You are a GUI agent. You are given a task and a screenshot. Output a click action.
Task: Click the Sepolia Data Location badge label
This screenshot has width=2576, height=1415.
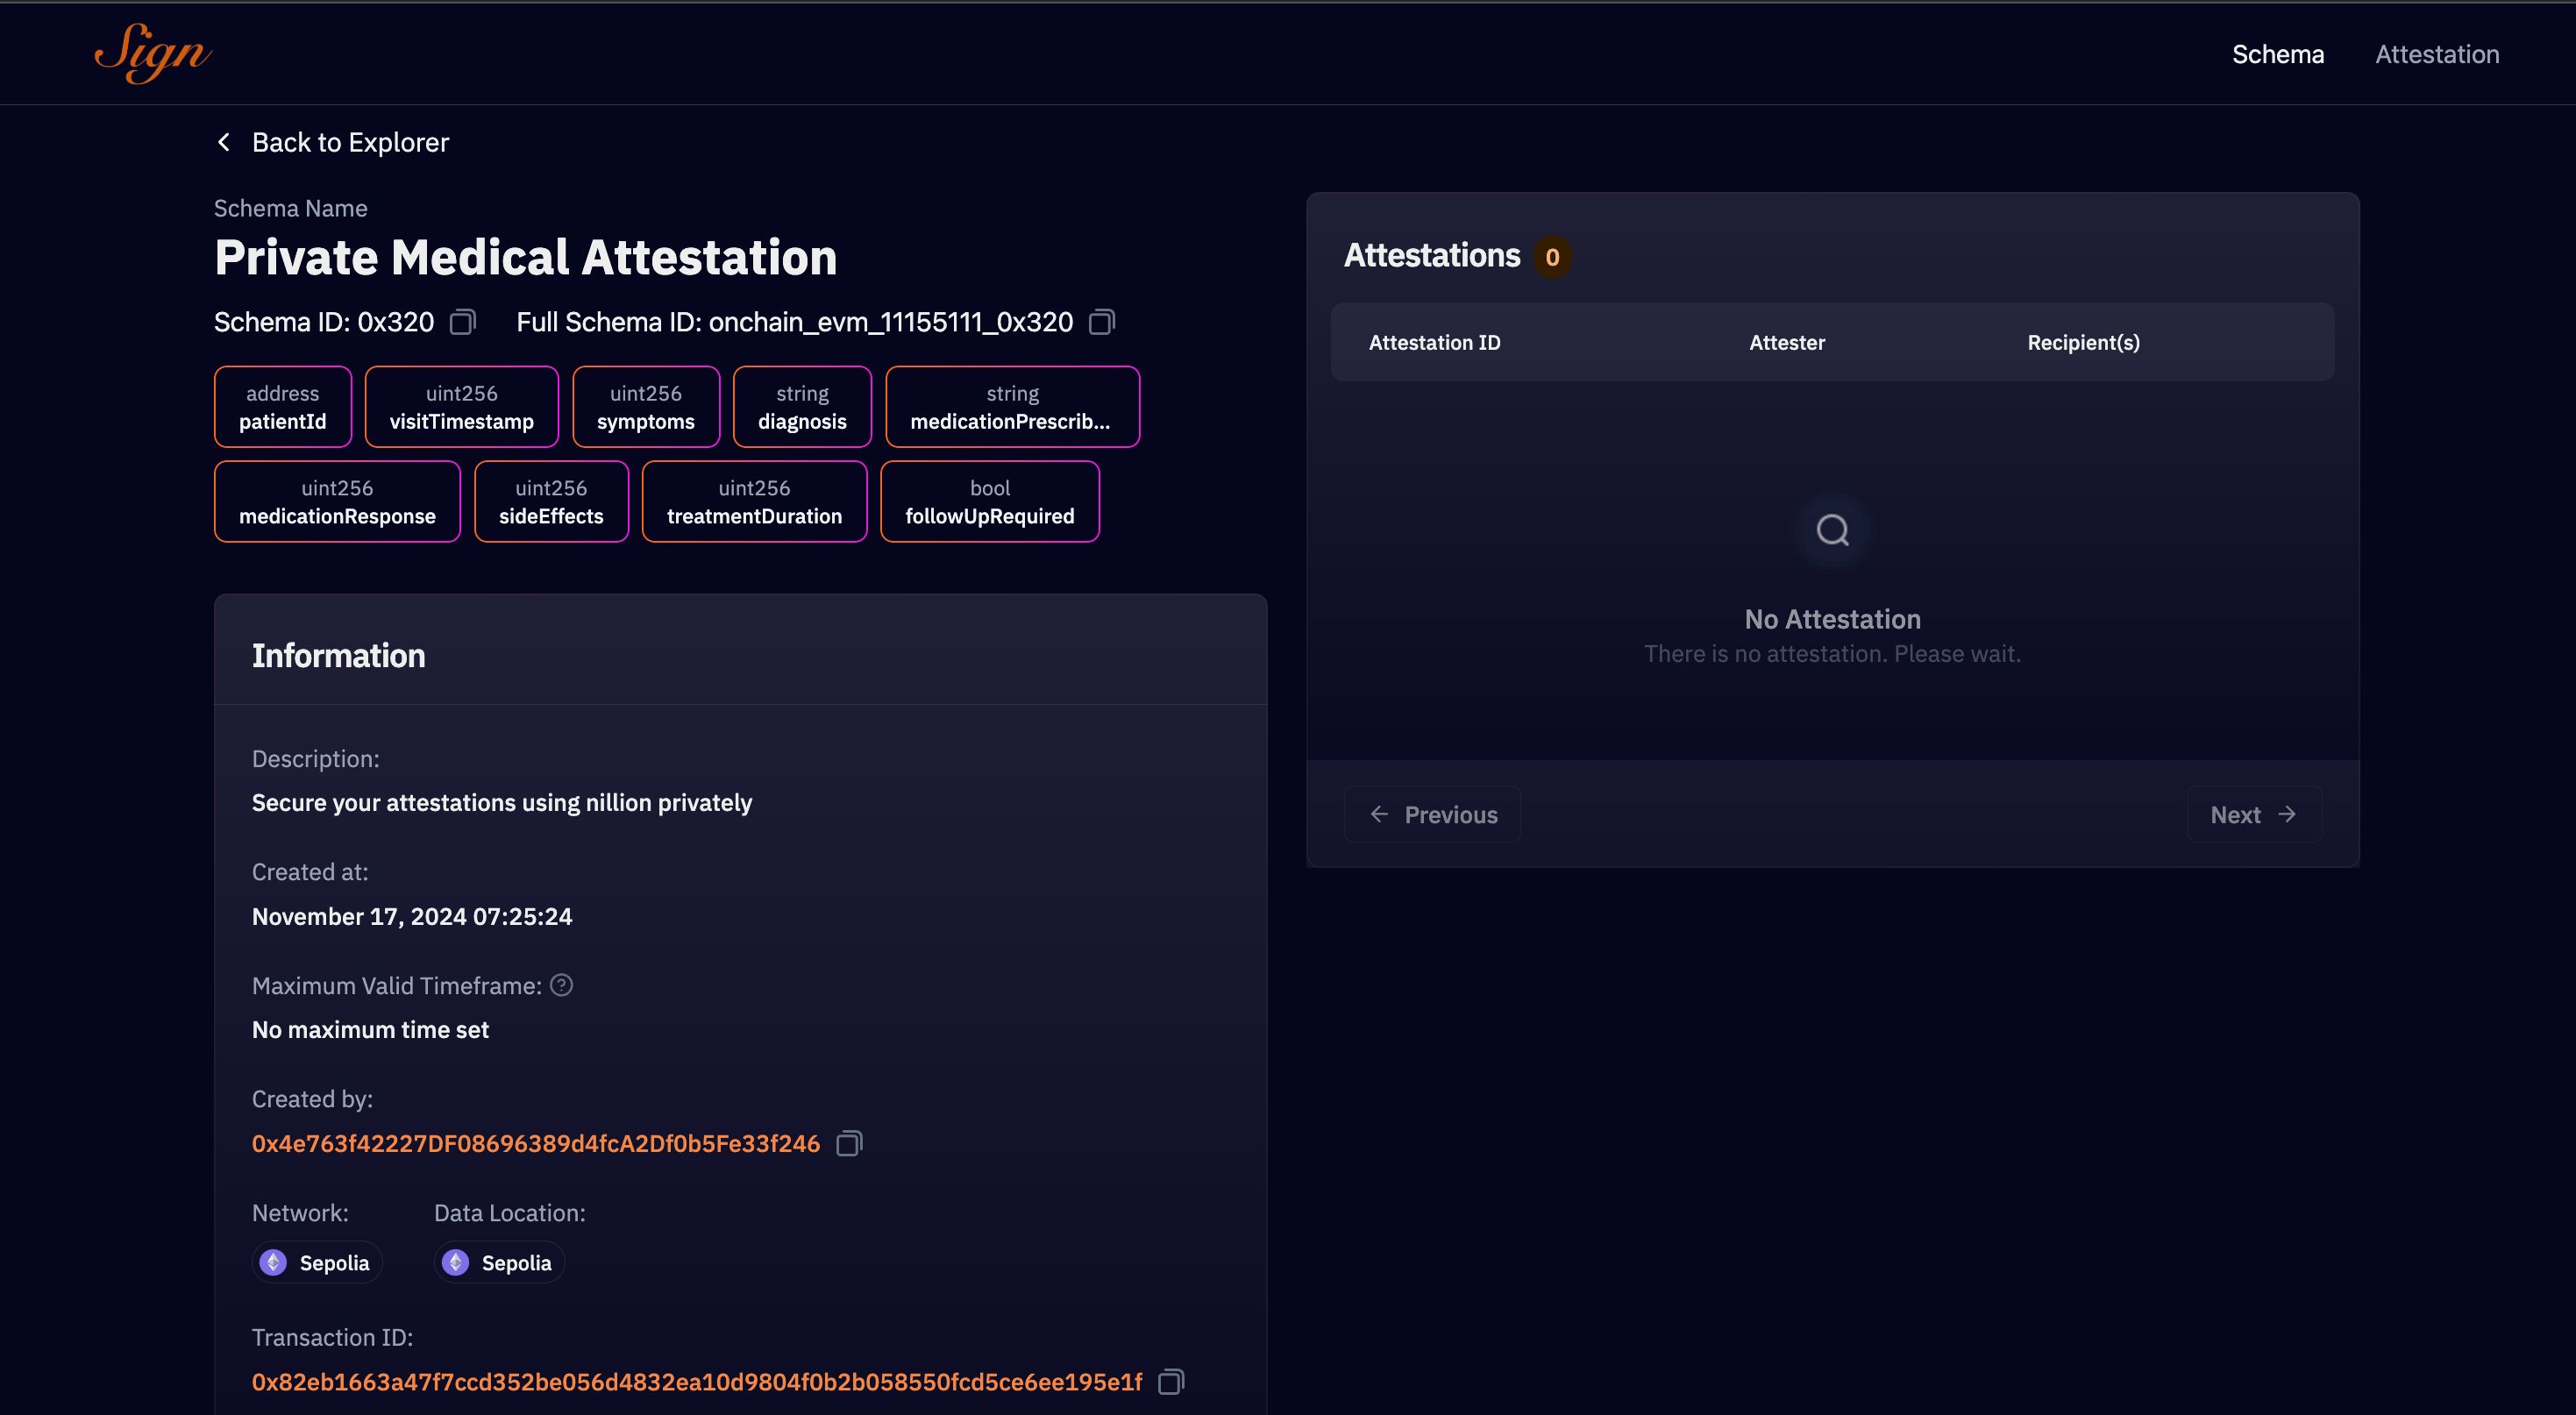[x=516, y=1262]
